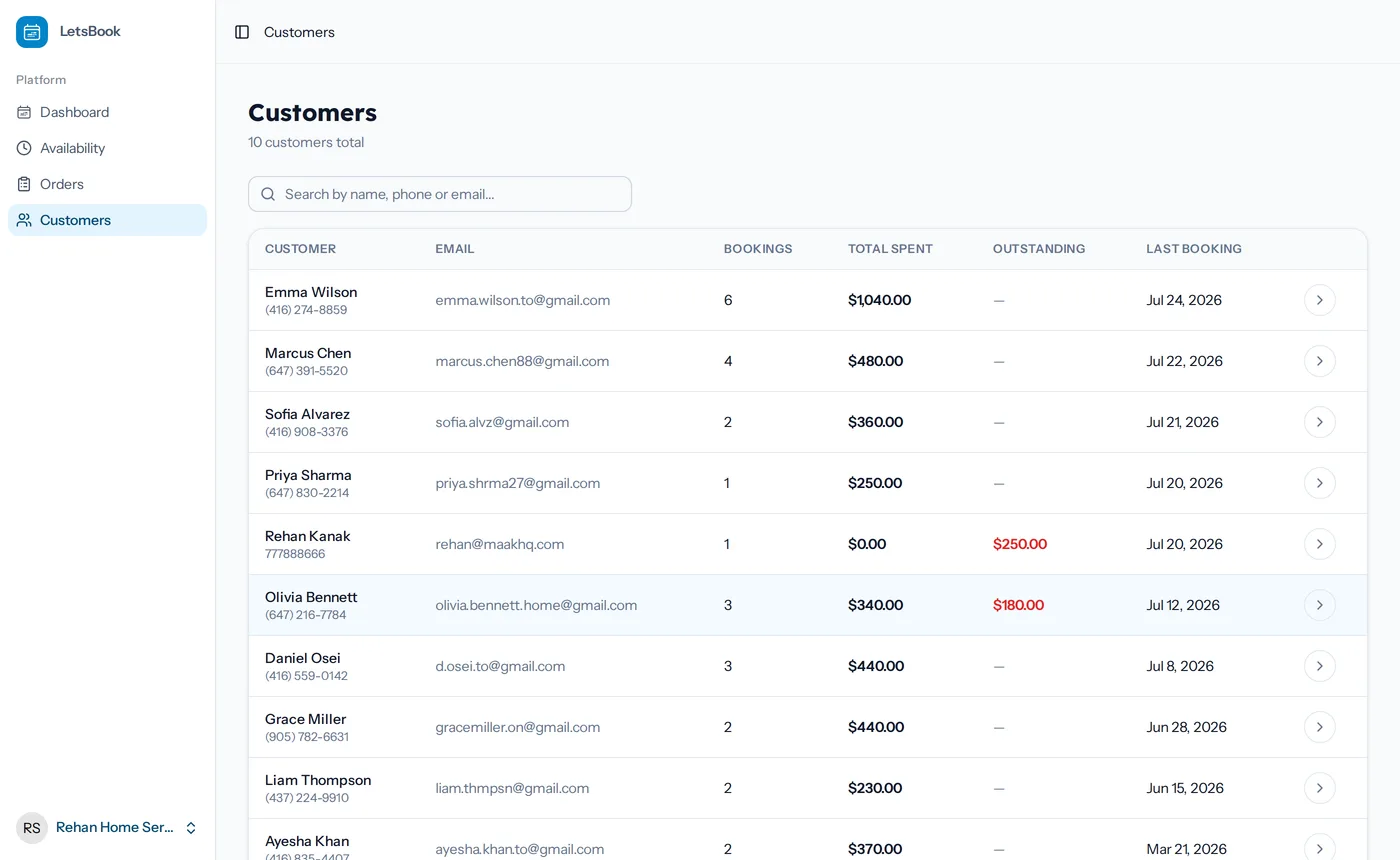
Task: Click email sofia.alvz@gmail.com
Action: pos(502,422)
